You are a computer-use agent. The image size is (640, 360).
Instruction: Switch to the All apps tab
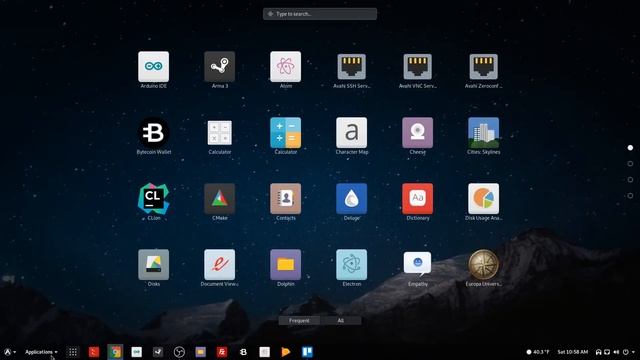pyautogui.click(x=341, y=320)
